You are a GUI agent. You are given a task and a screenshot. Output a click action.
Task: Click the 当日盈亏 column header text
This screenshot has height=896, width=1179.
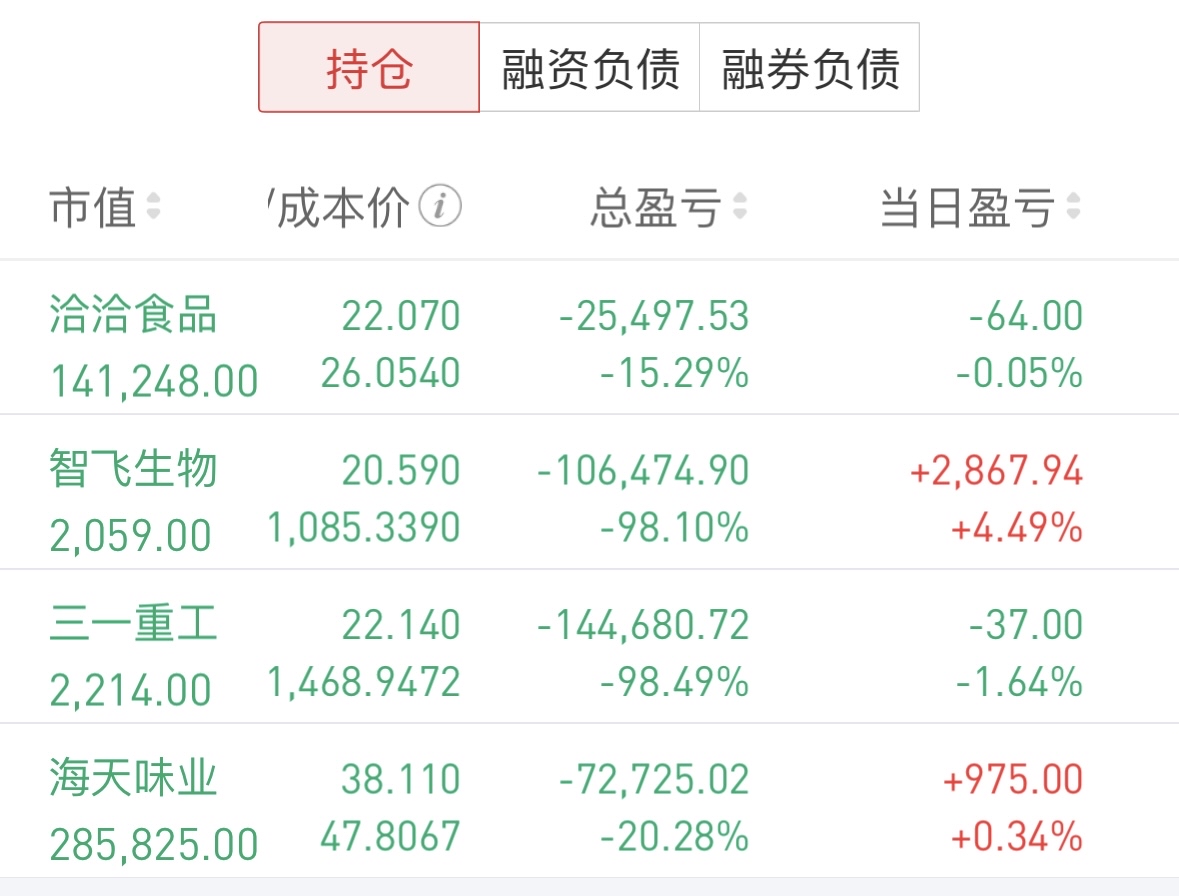pos(968,207)
